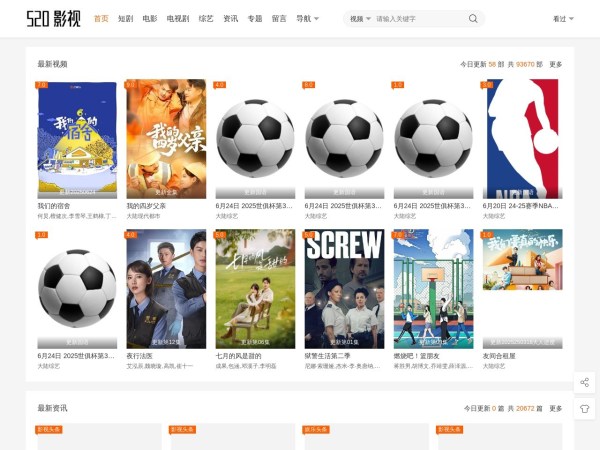This screenshot has height=450, width=600.
Task: Click the search magnifier icon
Action: coord(473,19)
